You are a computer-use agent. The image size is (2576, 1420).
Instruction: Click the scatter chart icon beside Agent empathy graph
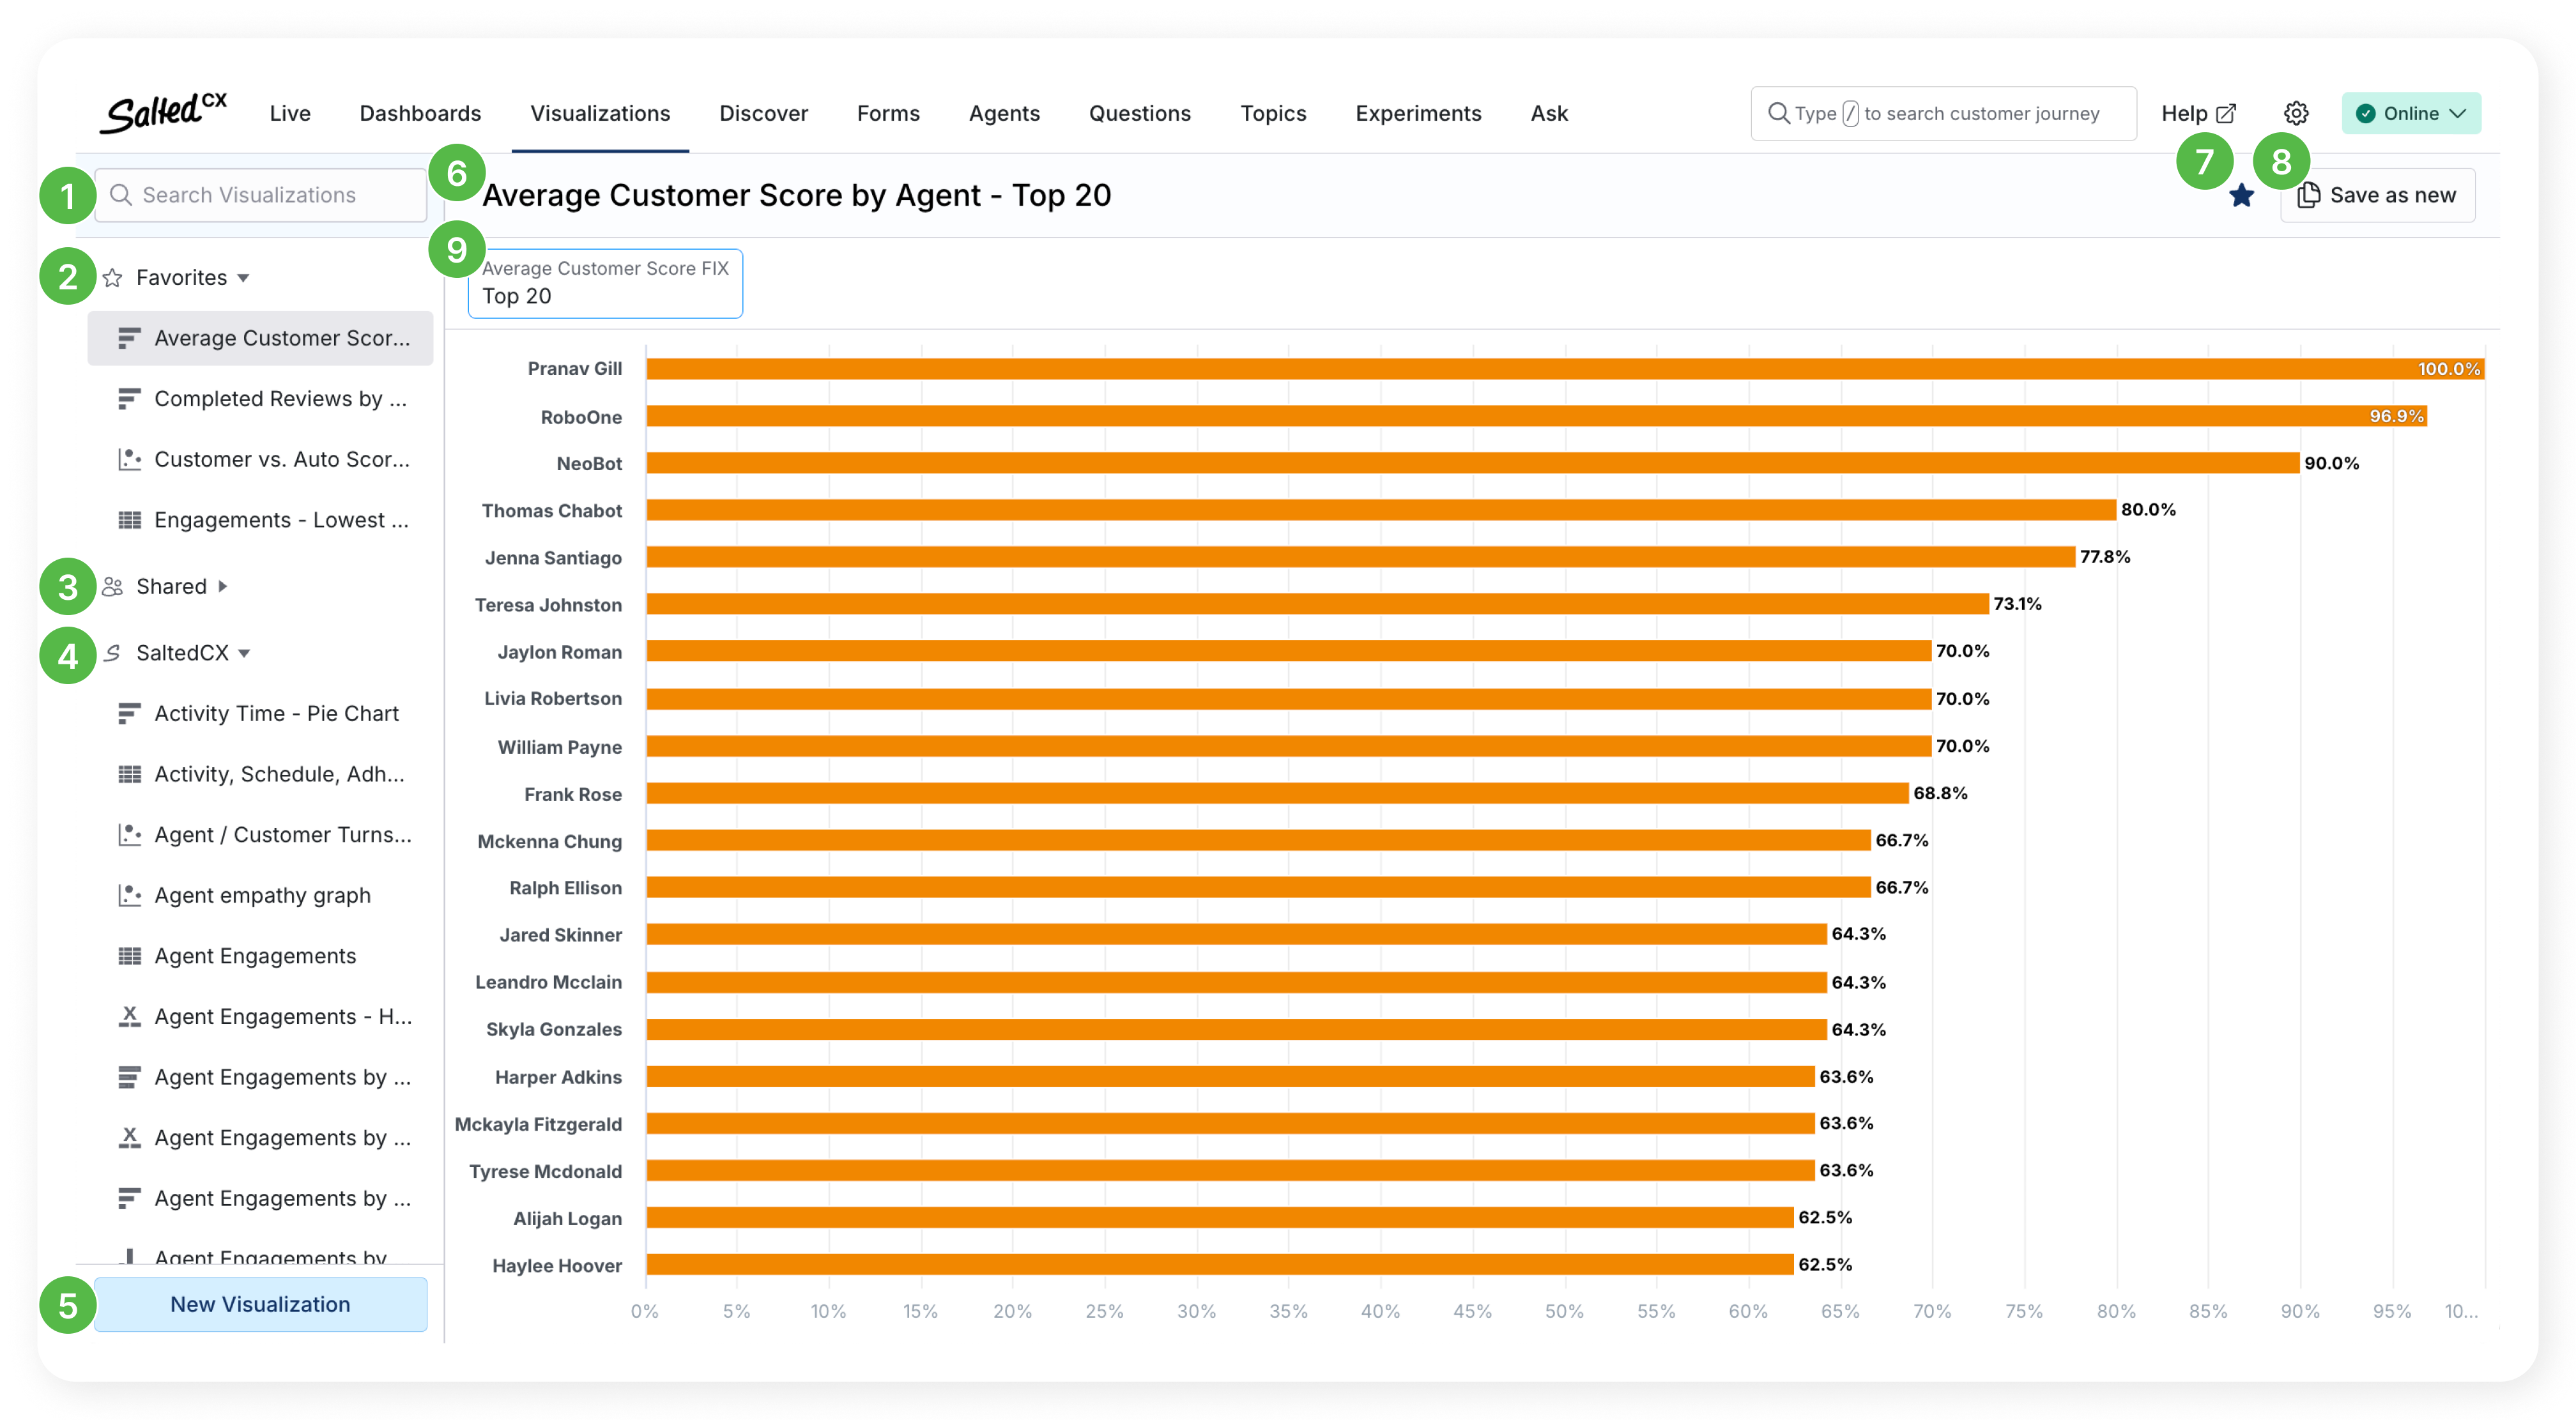pyautogui.click(x=129, y=895)
